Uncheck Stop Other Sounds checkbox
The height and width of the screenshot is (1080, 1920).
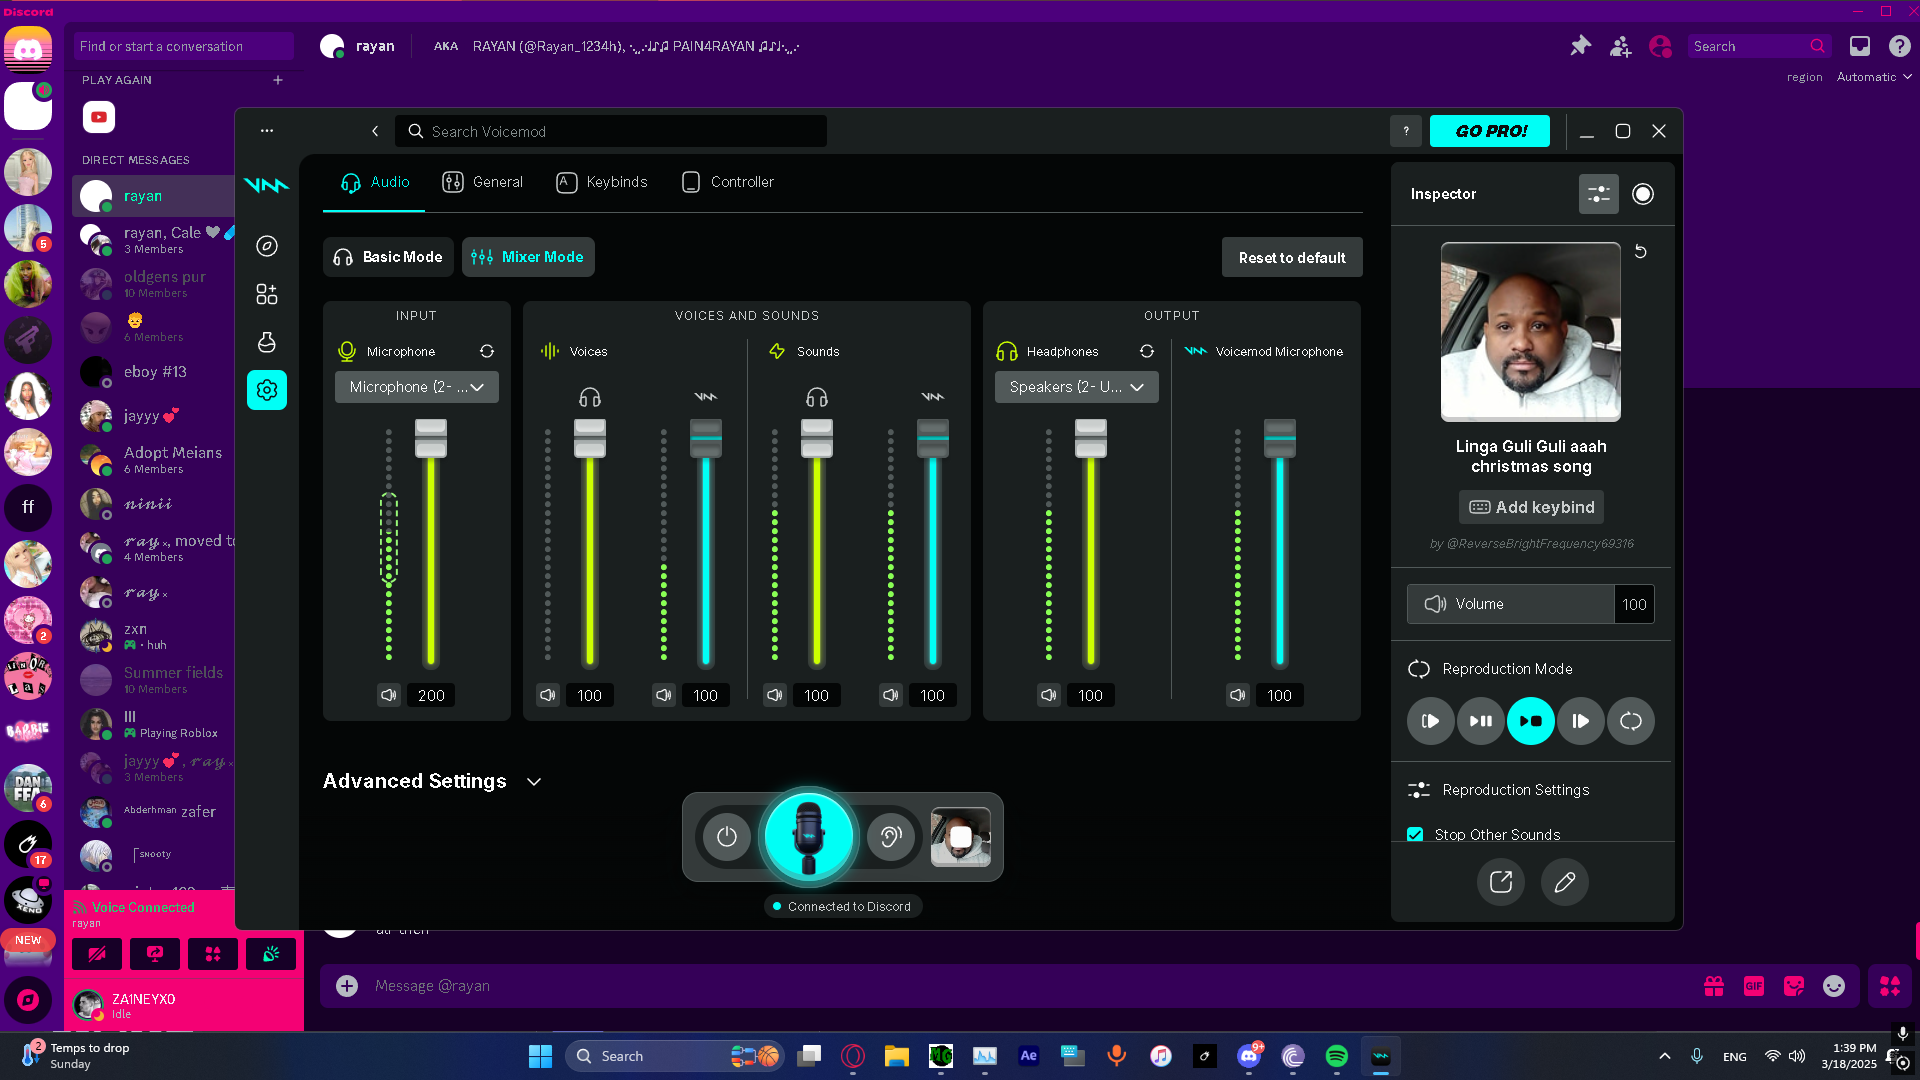(x=1415, y=834)
